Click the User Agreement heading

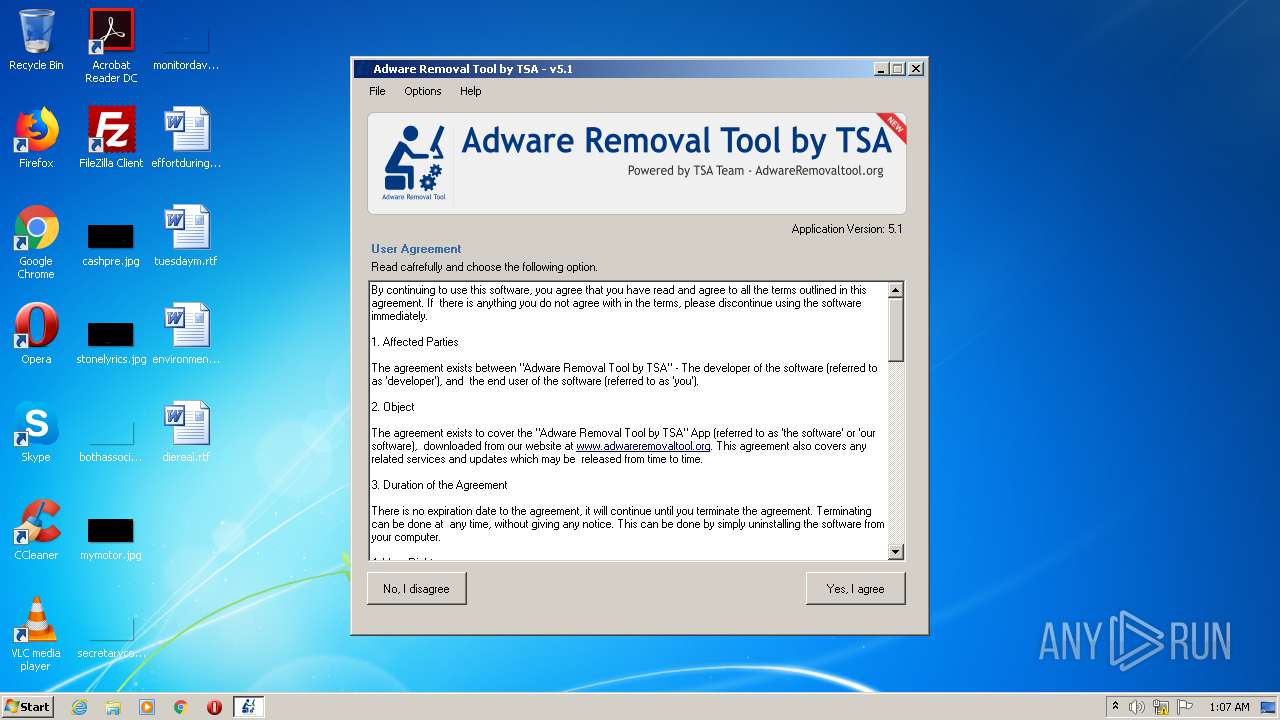[416, 249]
